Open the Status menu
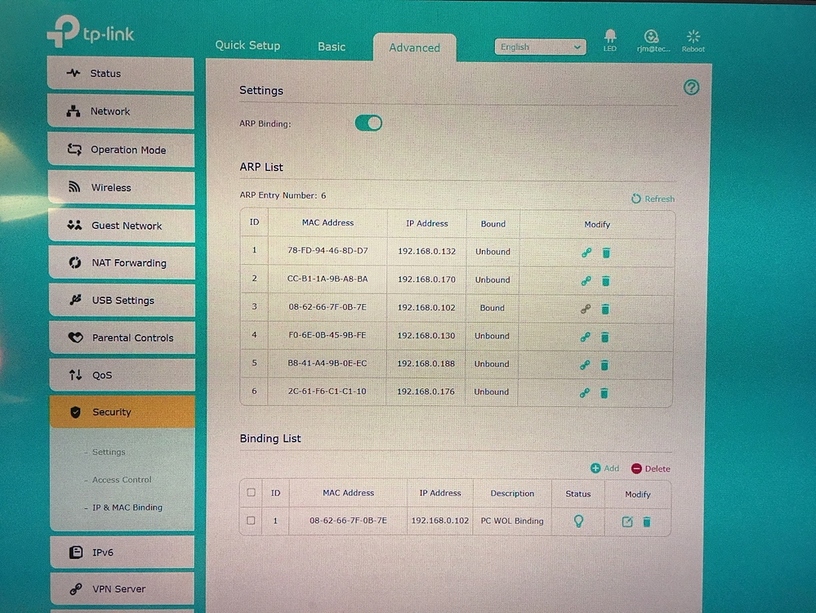Image resolution: width=816 pixels, height=613 pixels. [121, 73]
